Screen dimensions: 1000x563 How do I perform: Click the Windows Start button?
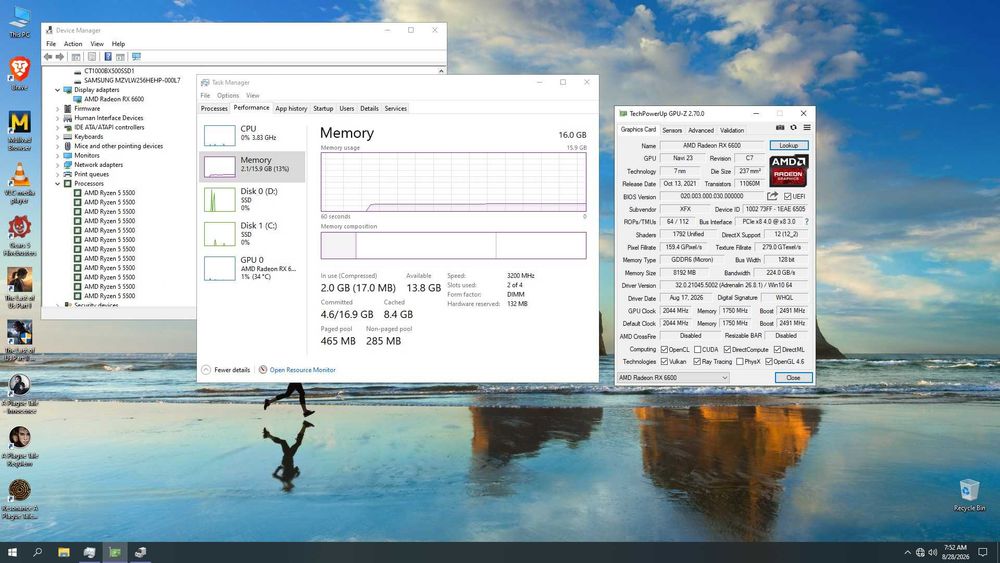(x=11, y=552)
